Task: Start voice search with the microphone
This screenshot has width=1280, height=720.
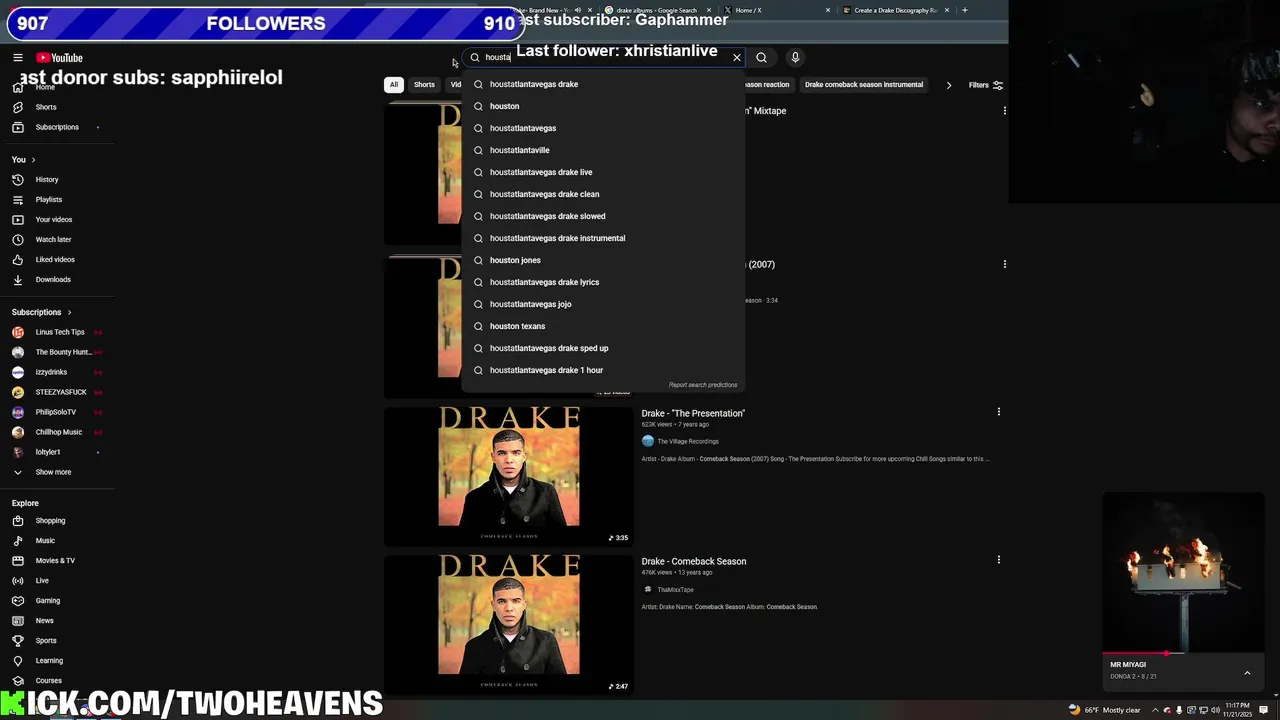Action: click(795, 58)
